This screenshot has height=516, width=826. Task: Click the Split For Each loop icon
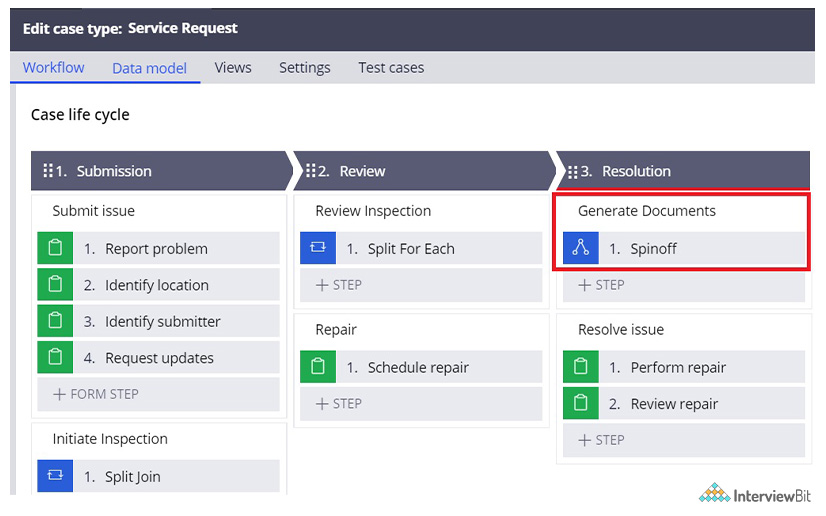point(318,248)
